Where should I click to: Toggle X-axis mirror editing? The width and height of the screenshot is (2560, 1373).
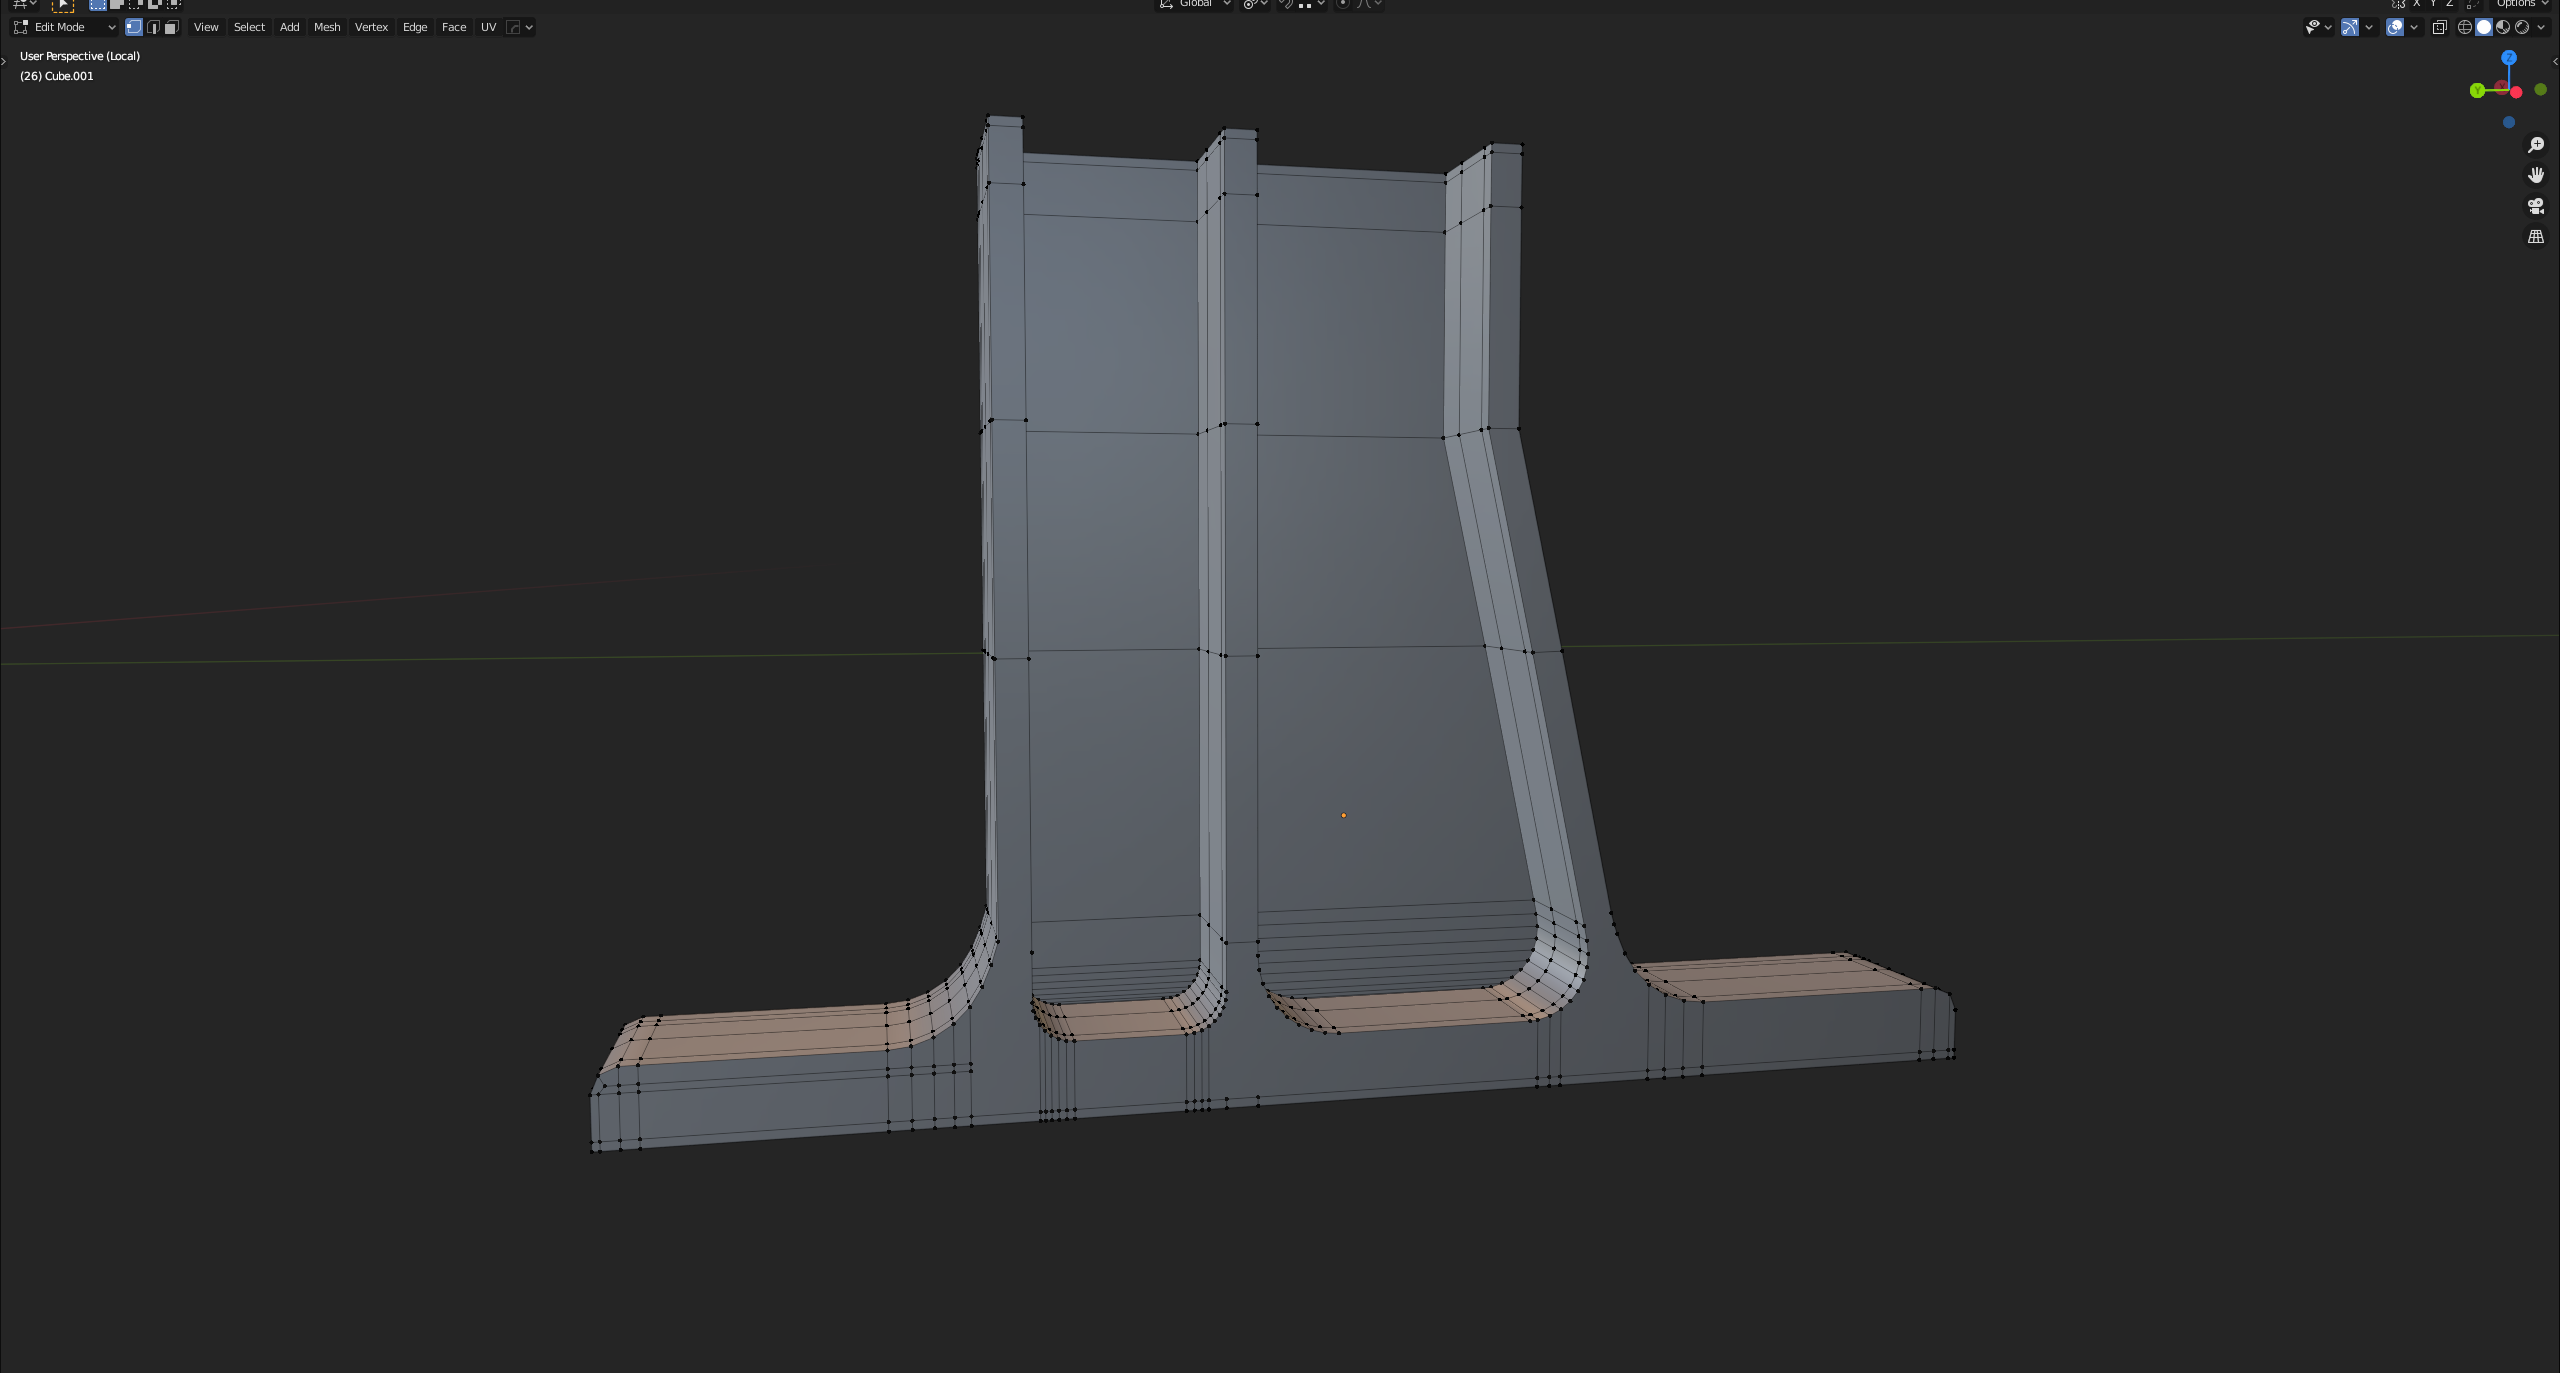point(2418,5)
